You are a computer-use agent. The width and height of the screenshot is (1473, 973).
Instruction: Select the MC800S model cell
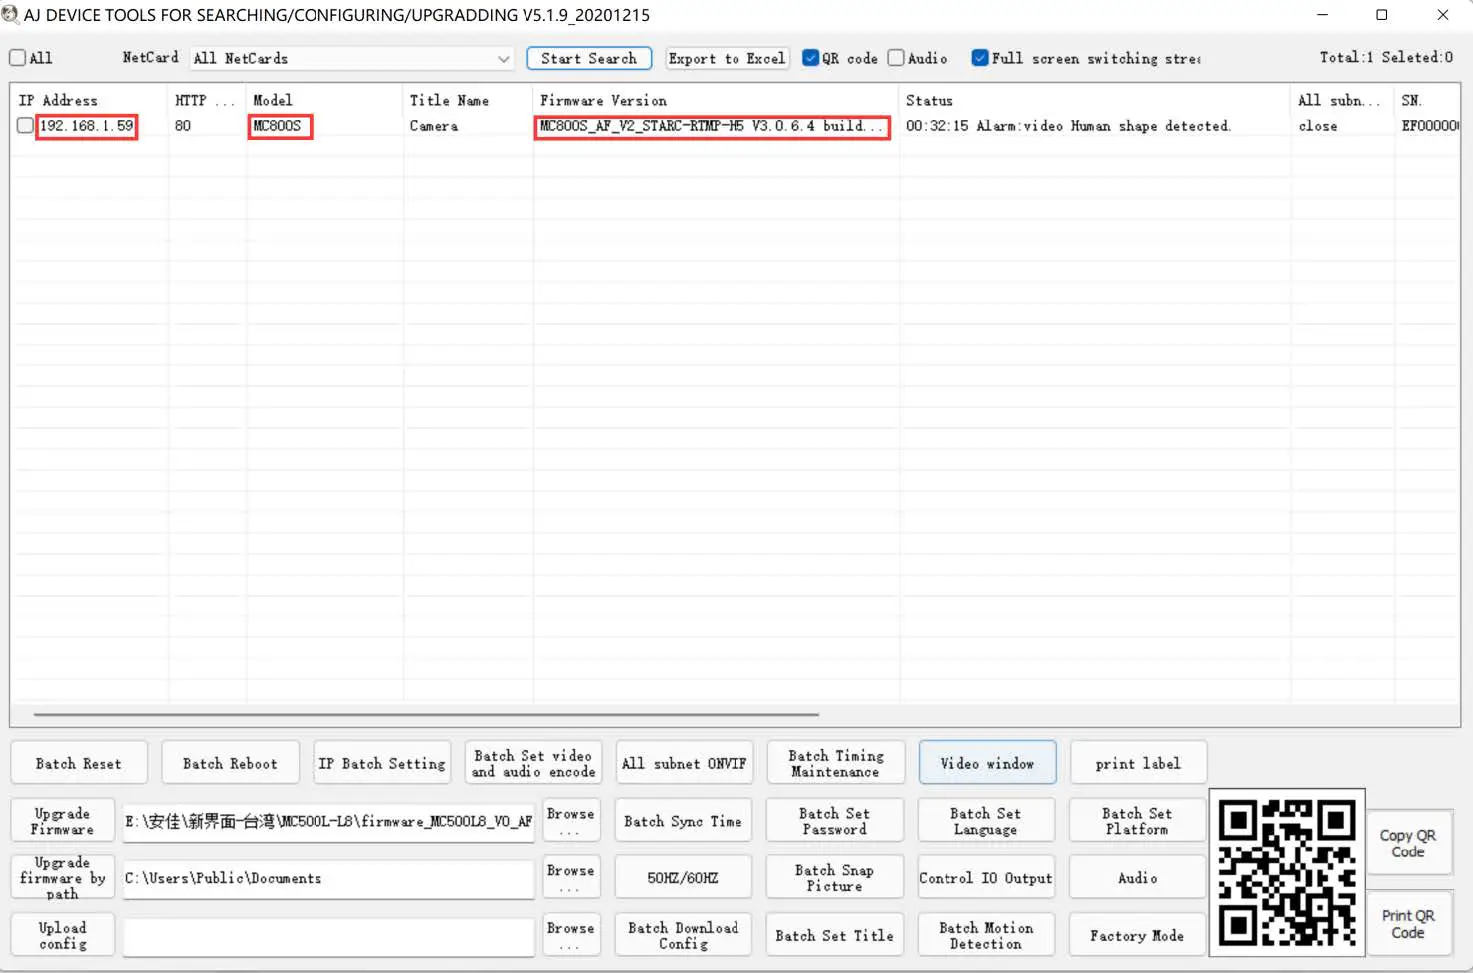click(280, 126)
